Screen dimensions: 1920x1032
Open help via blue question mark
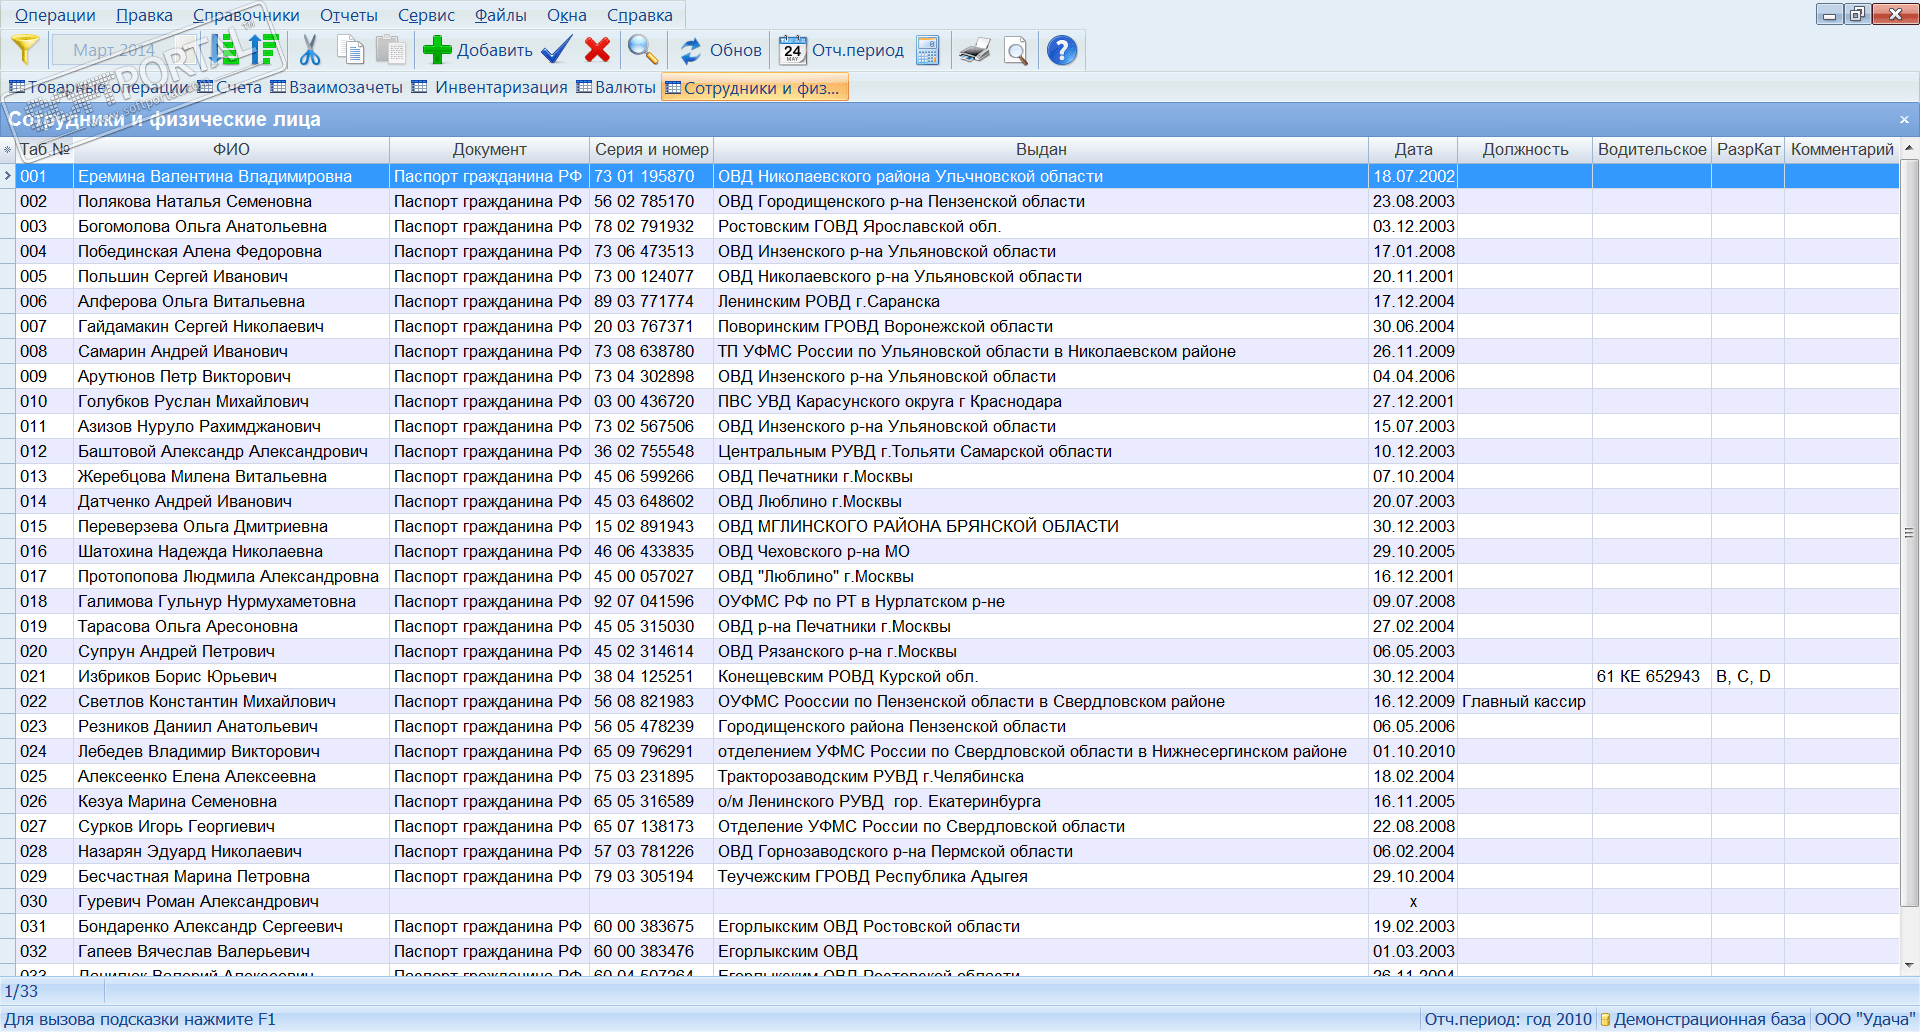click(x=1062, y=50)
